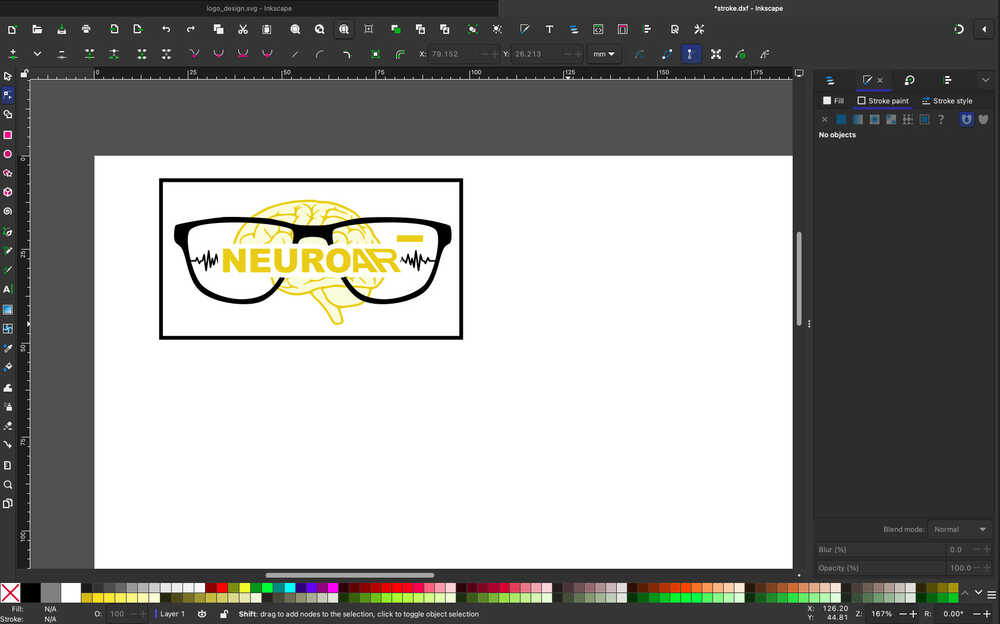Redo the last undone action
Image resolution: width=1000 pixels, height=624 pixels.
tap(191, 29)
